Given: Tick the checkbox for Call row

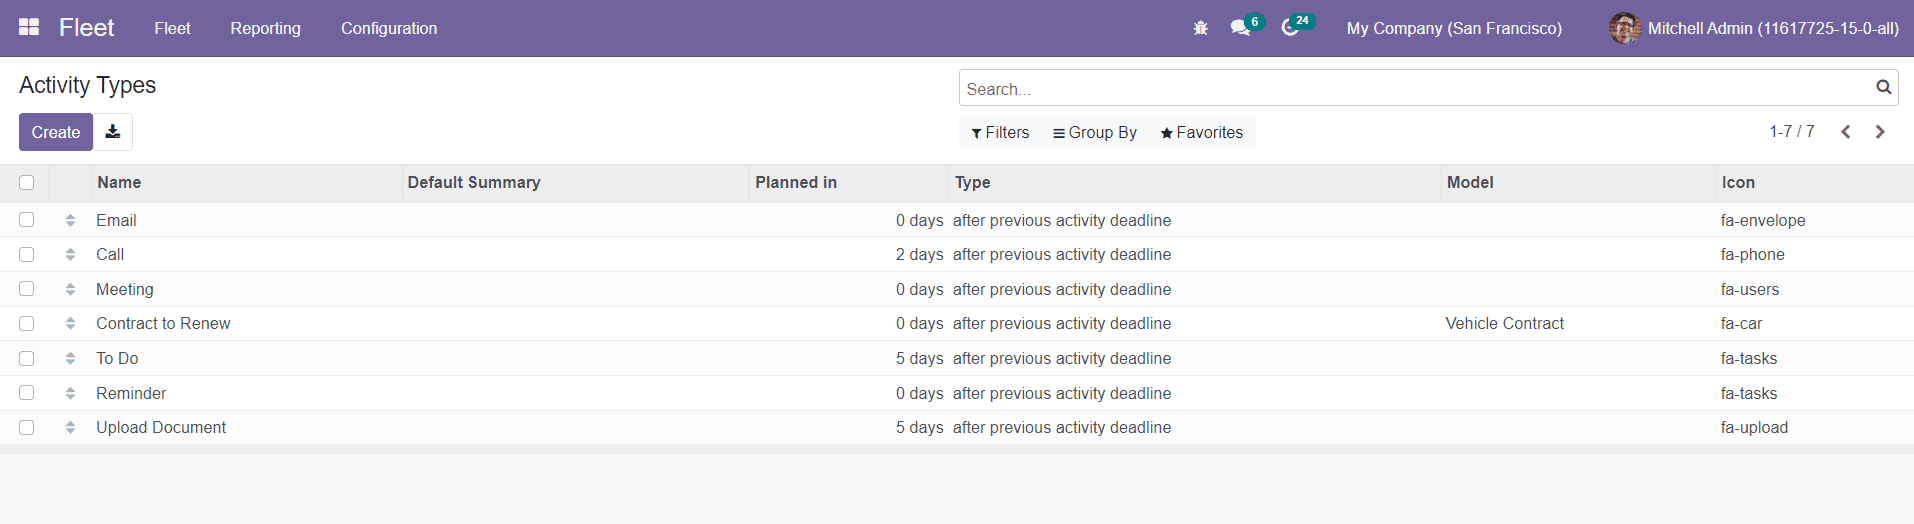Looking at the screenshot, I should 27,255.
